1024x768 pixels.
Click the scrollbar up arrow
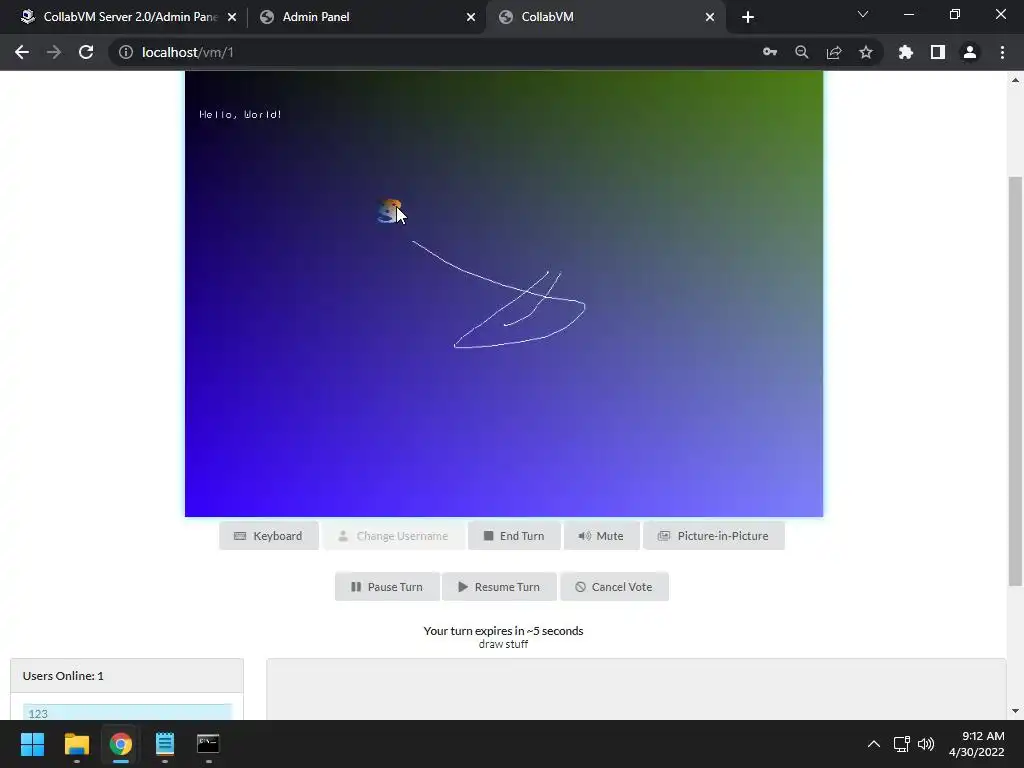(1015, 80)
